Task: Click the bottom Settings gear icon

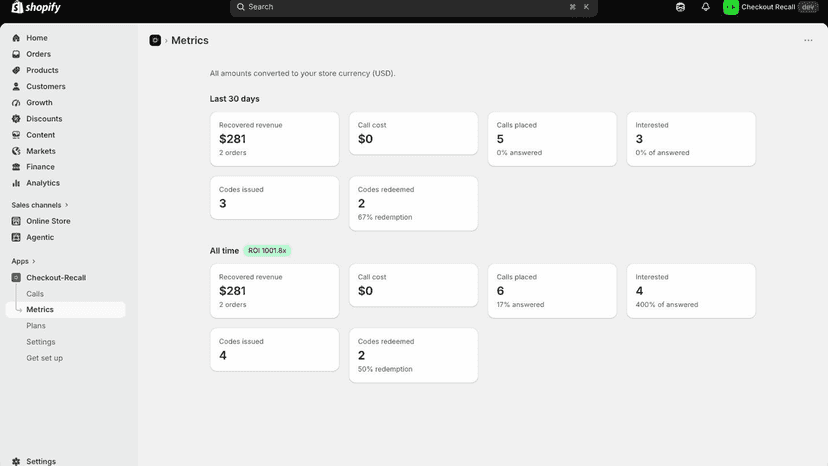Action: point(16,461)
